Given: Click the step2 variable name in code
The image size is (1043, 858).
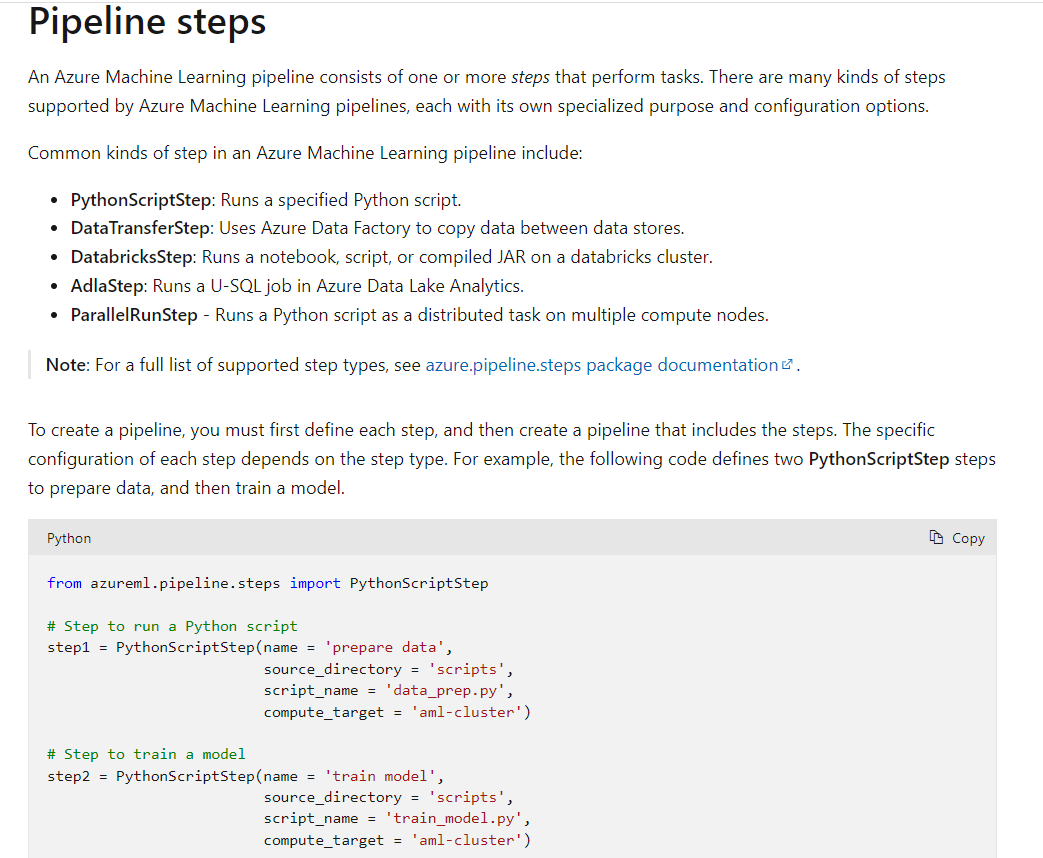Looking at the screenshot, I should tap(69, 776).
